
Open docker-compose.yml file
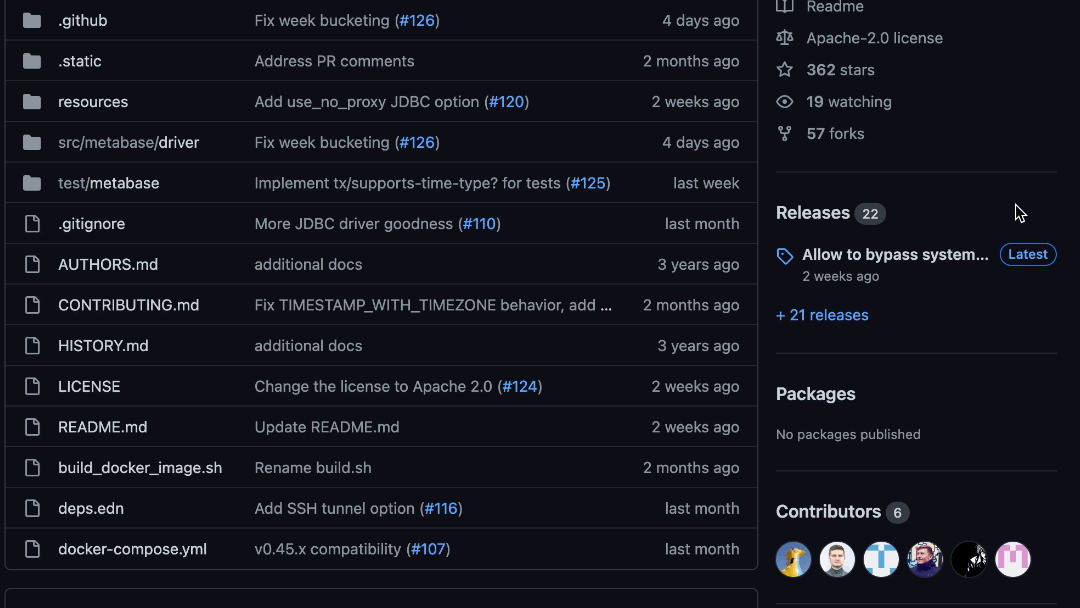[132, 549]
